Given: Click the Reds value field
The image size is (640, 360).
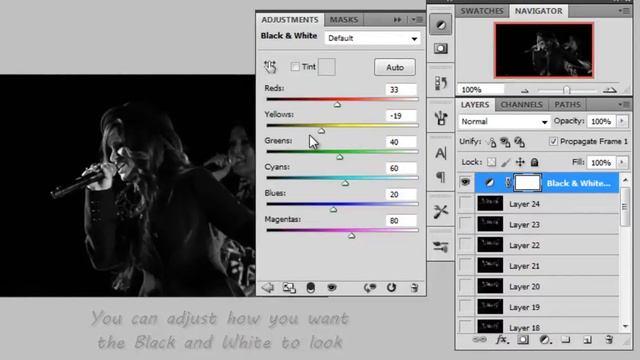Looking at the screenshot, I should point(401,89).
